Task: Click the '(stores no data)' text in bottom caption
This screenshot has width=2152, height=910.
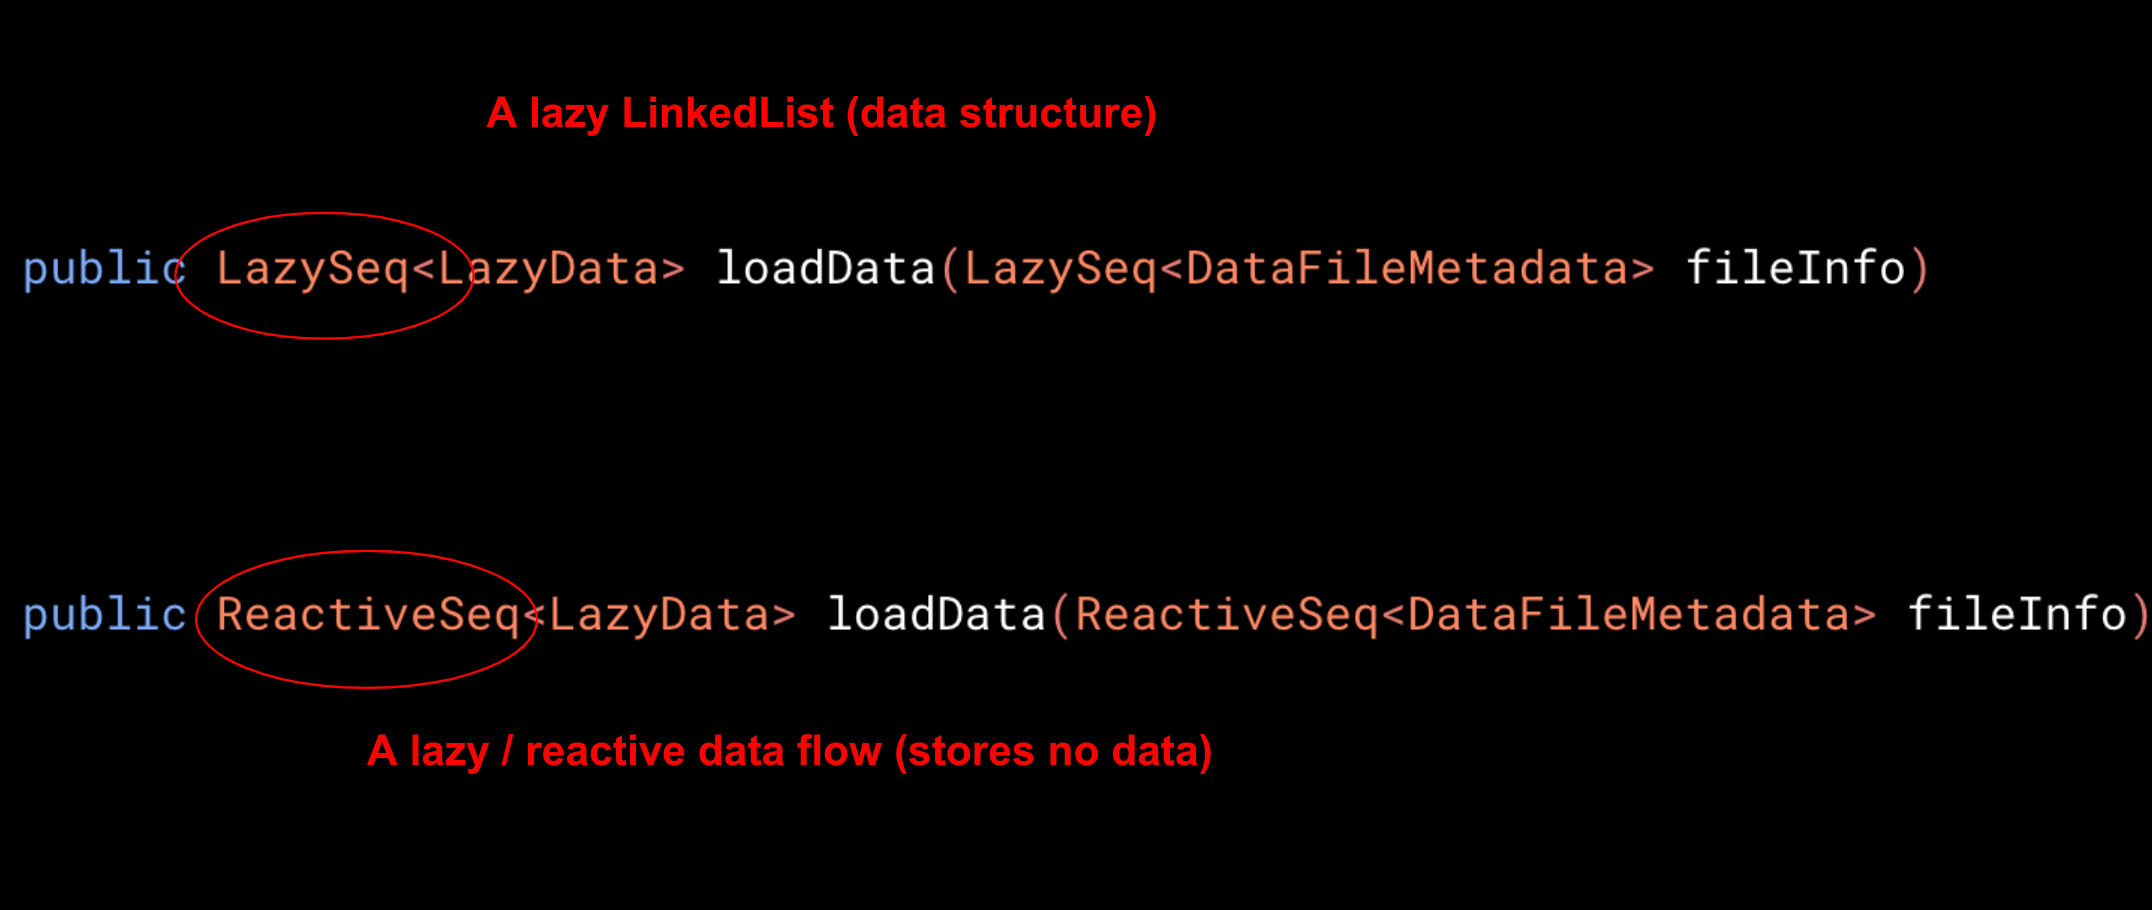Action: click(x=1053, y=752)
